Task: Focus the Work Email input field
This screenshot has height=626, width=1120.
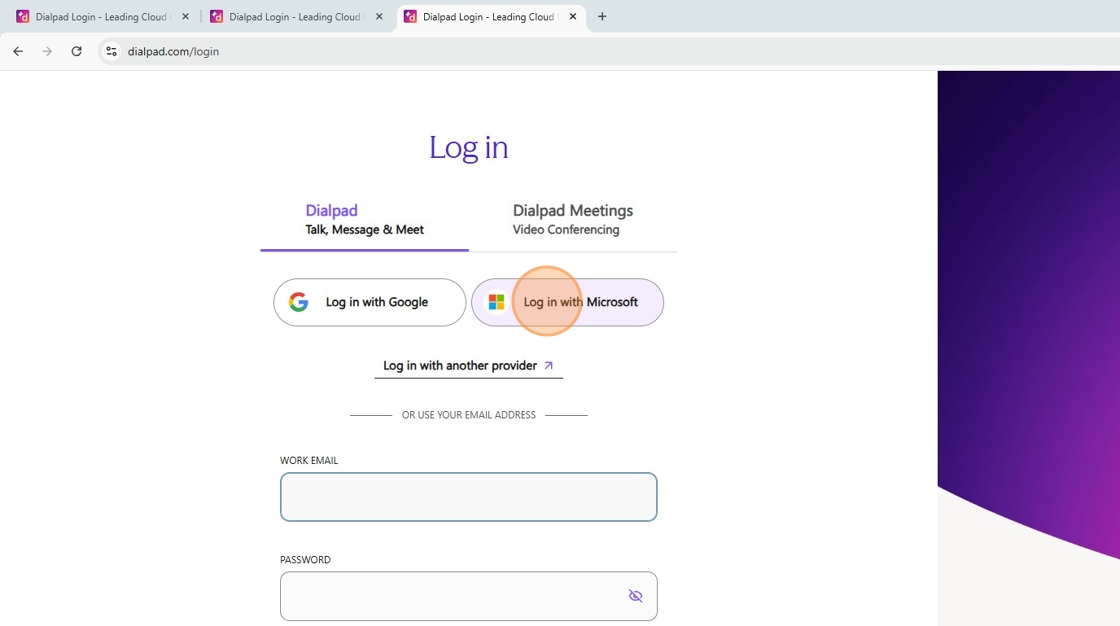Action: point(469,497)
